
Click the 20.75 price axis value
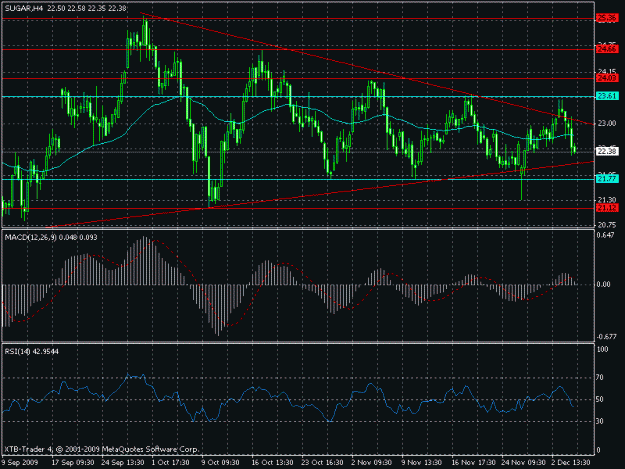pyautogui.click(x=607, y=225)
